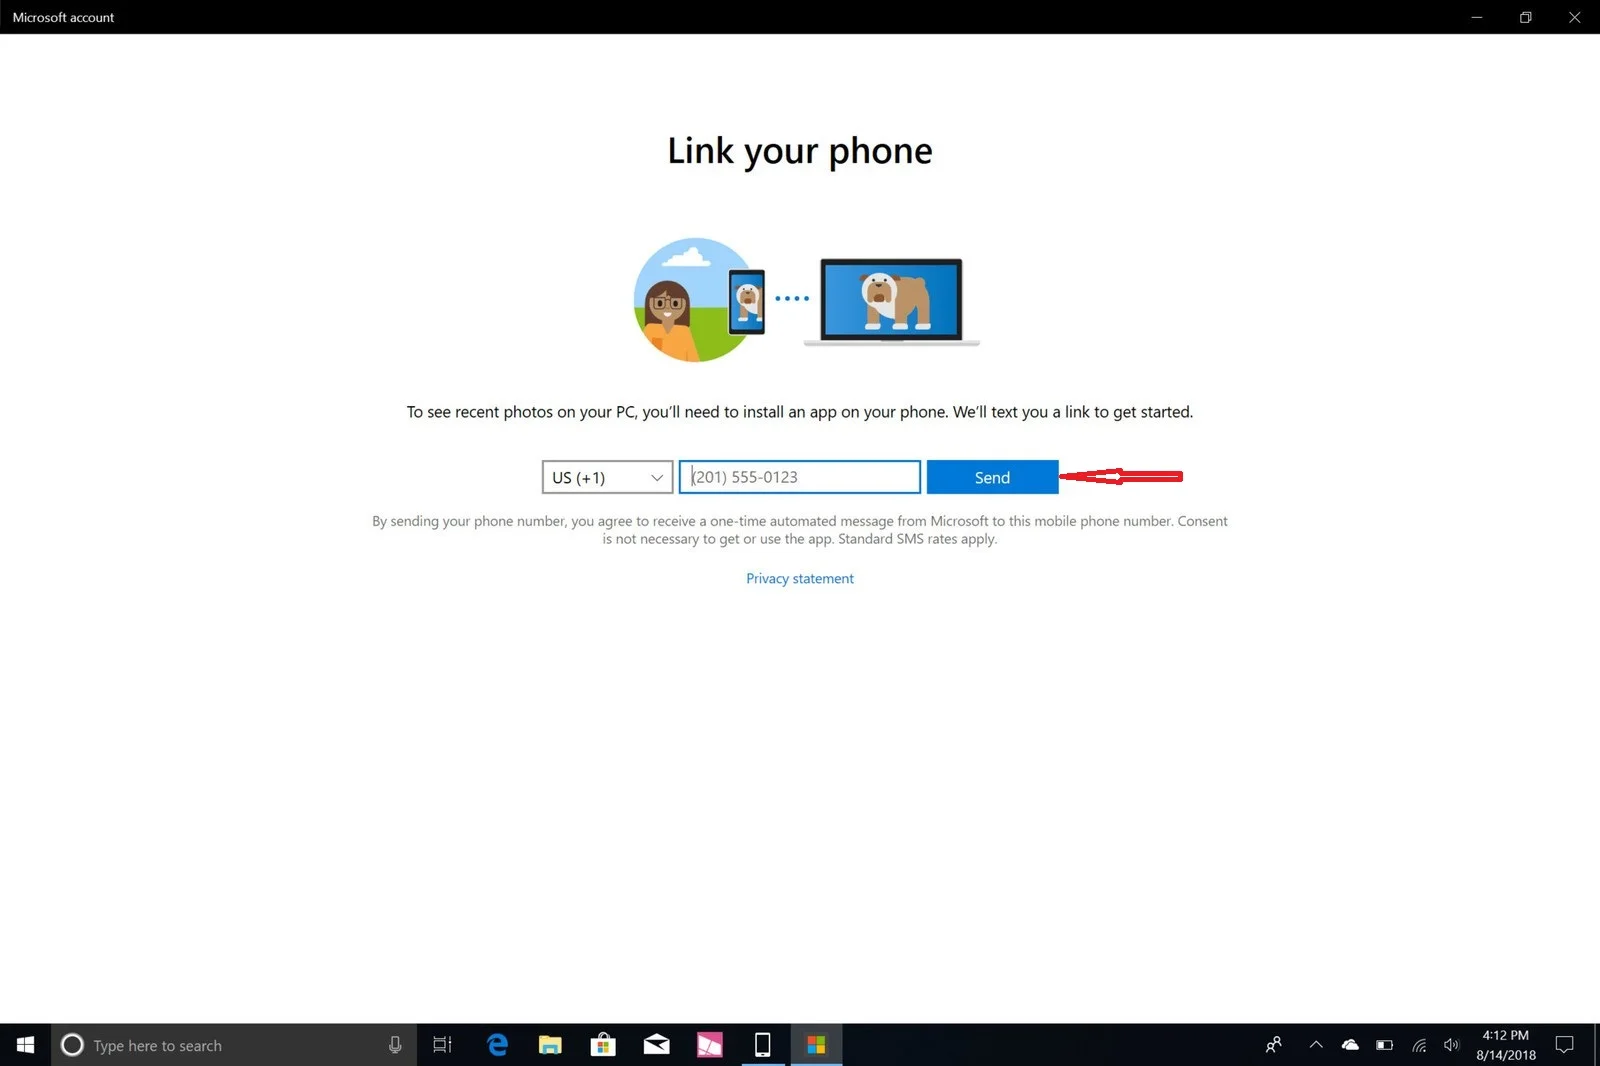Open the pink app icon in taskbar
Viewport: 1600px width, 1066px height.
[x=709, y=1045]
